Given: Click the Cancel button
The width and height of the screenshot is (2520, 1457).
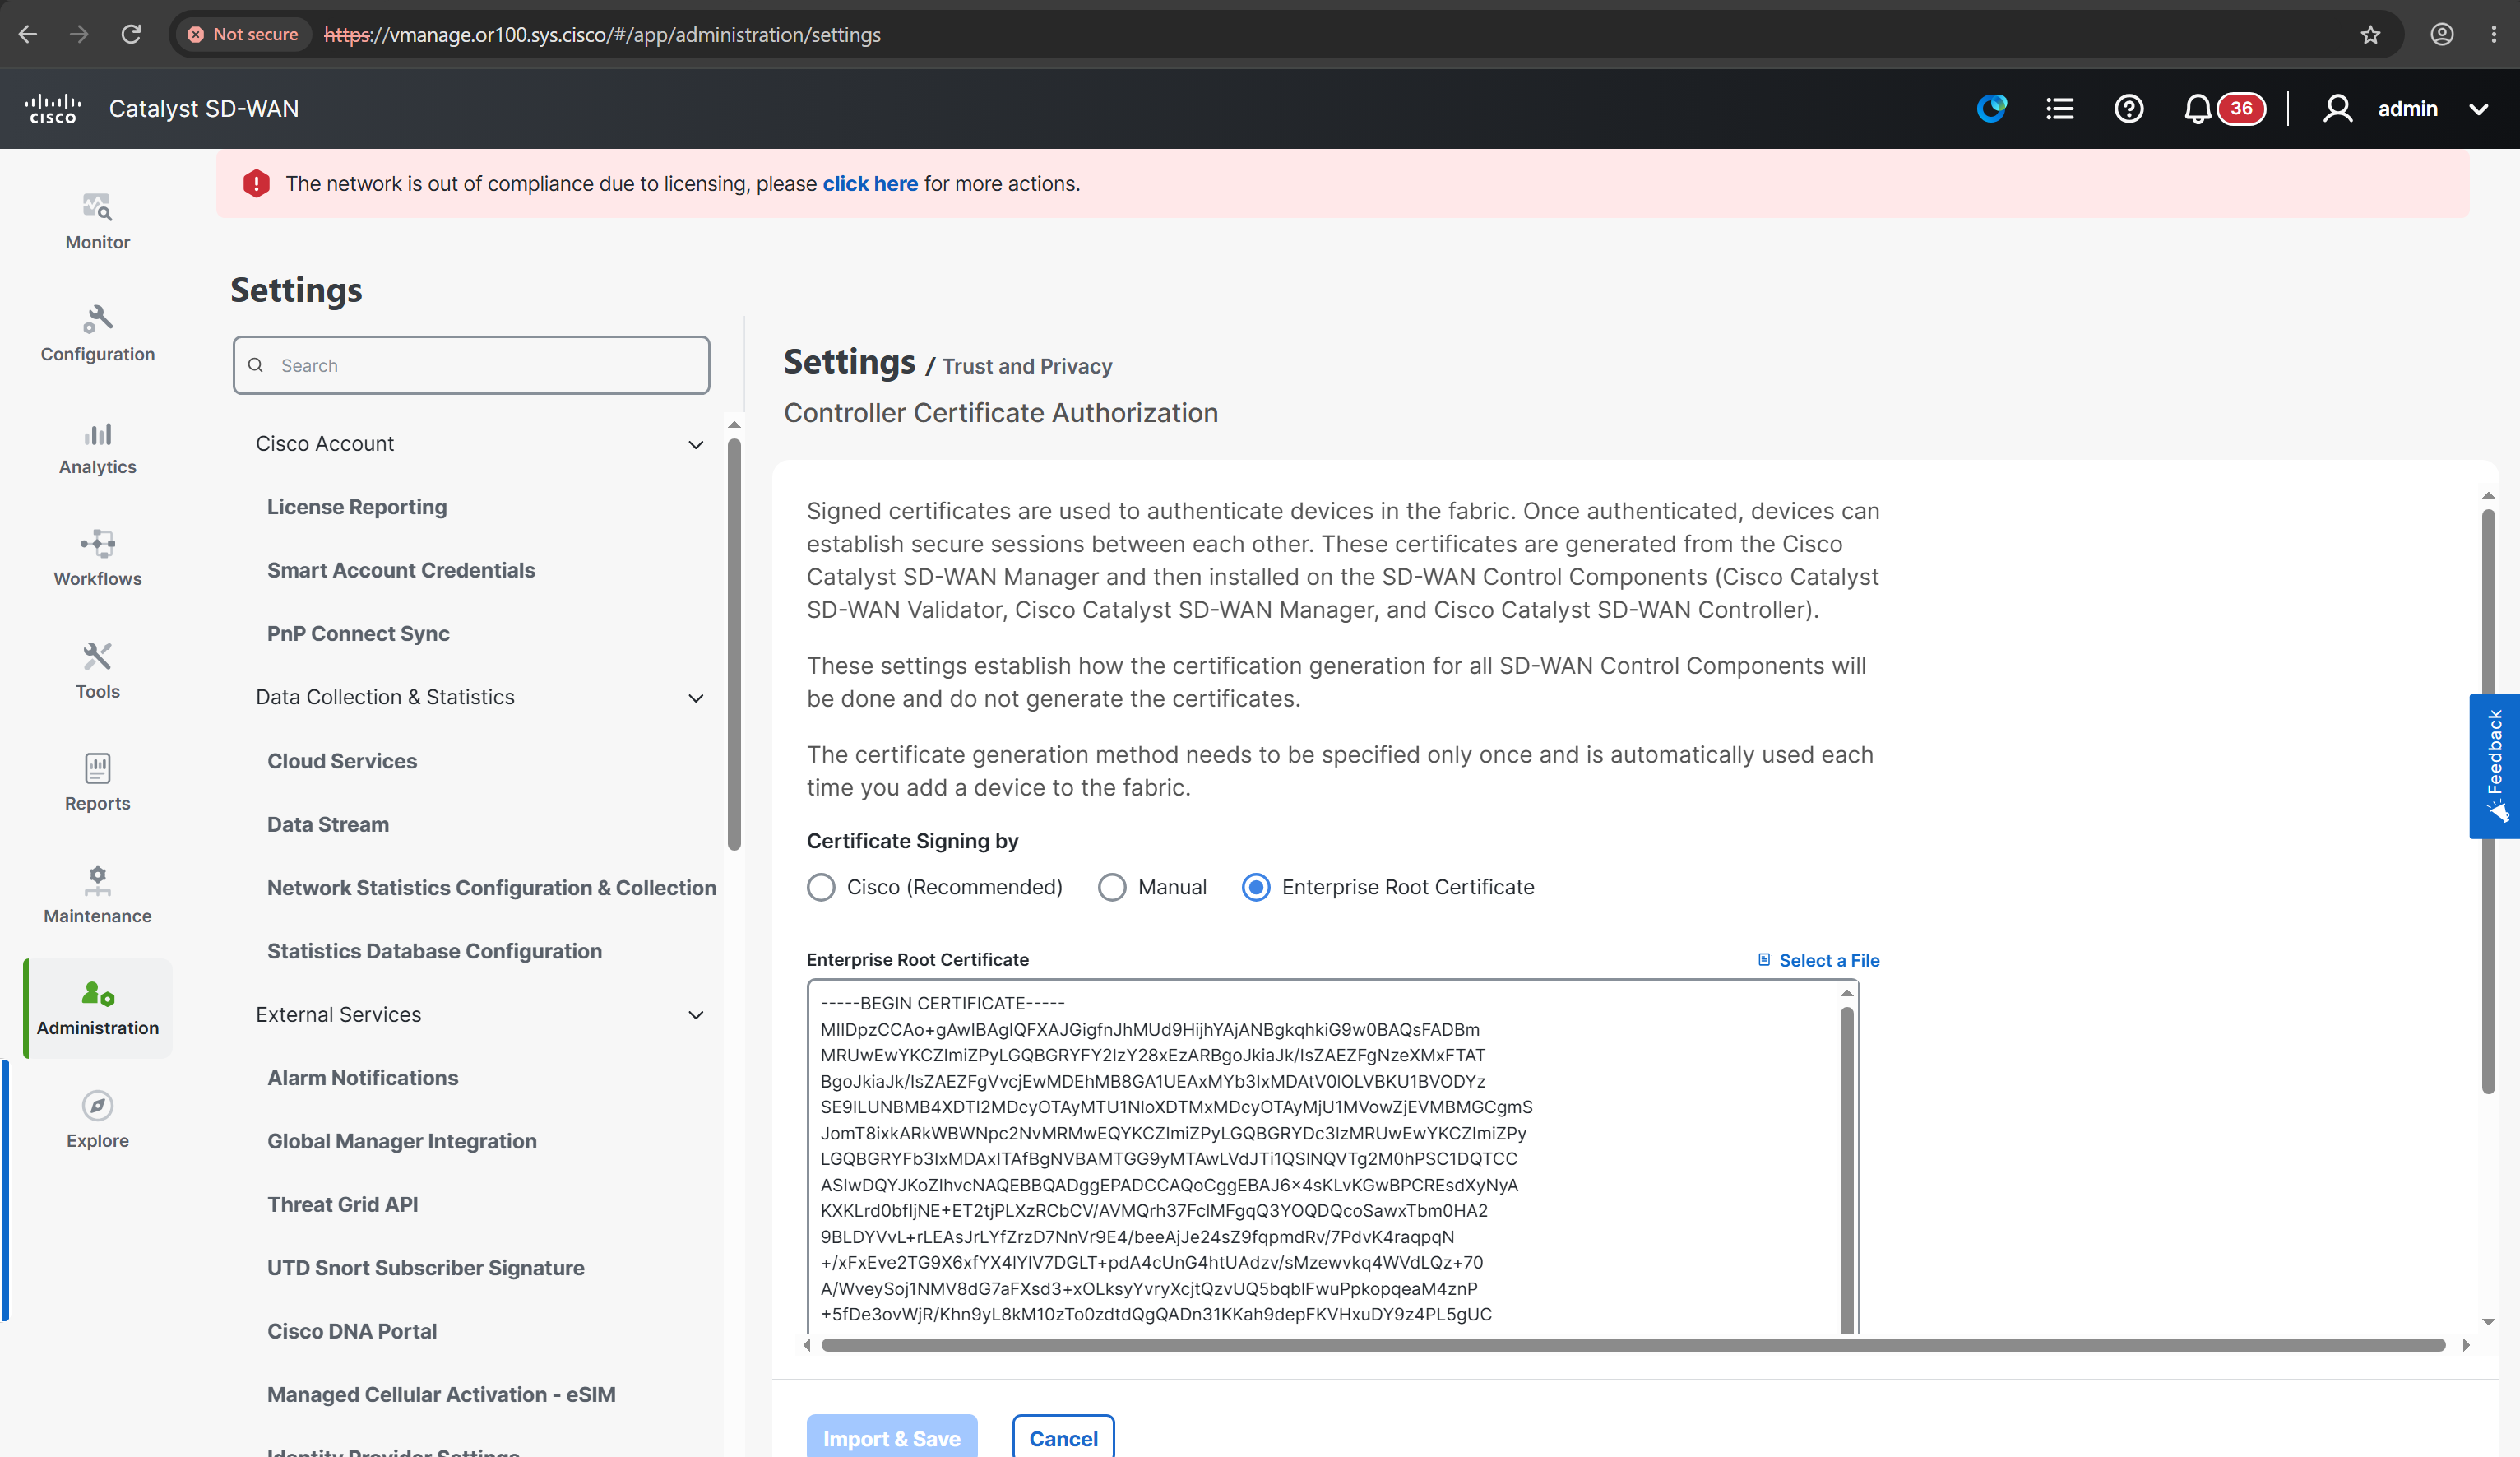Looking at the screenshot, I should [1063, 1437].
